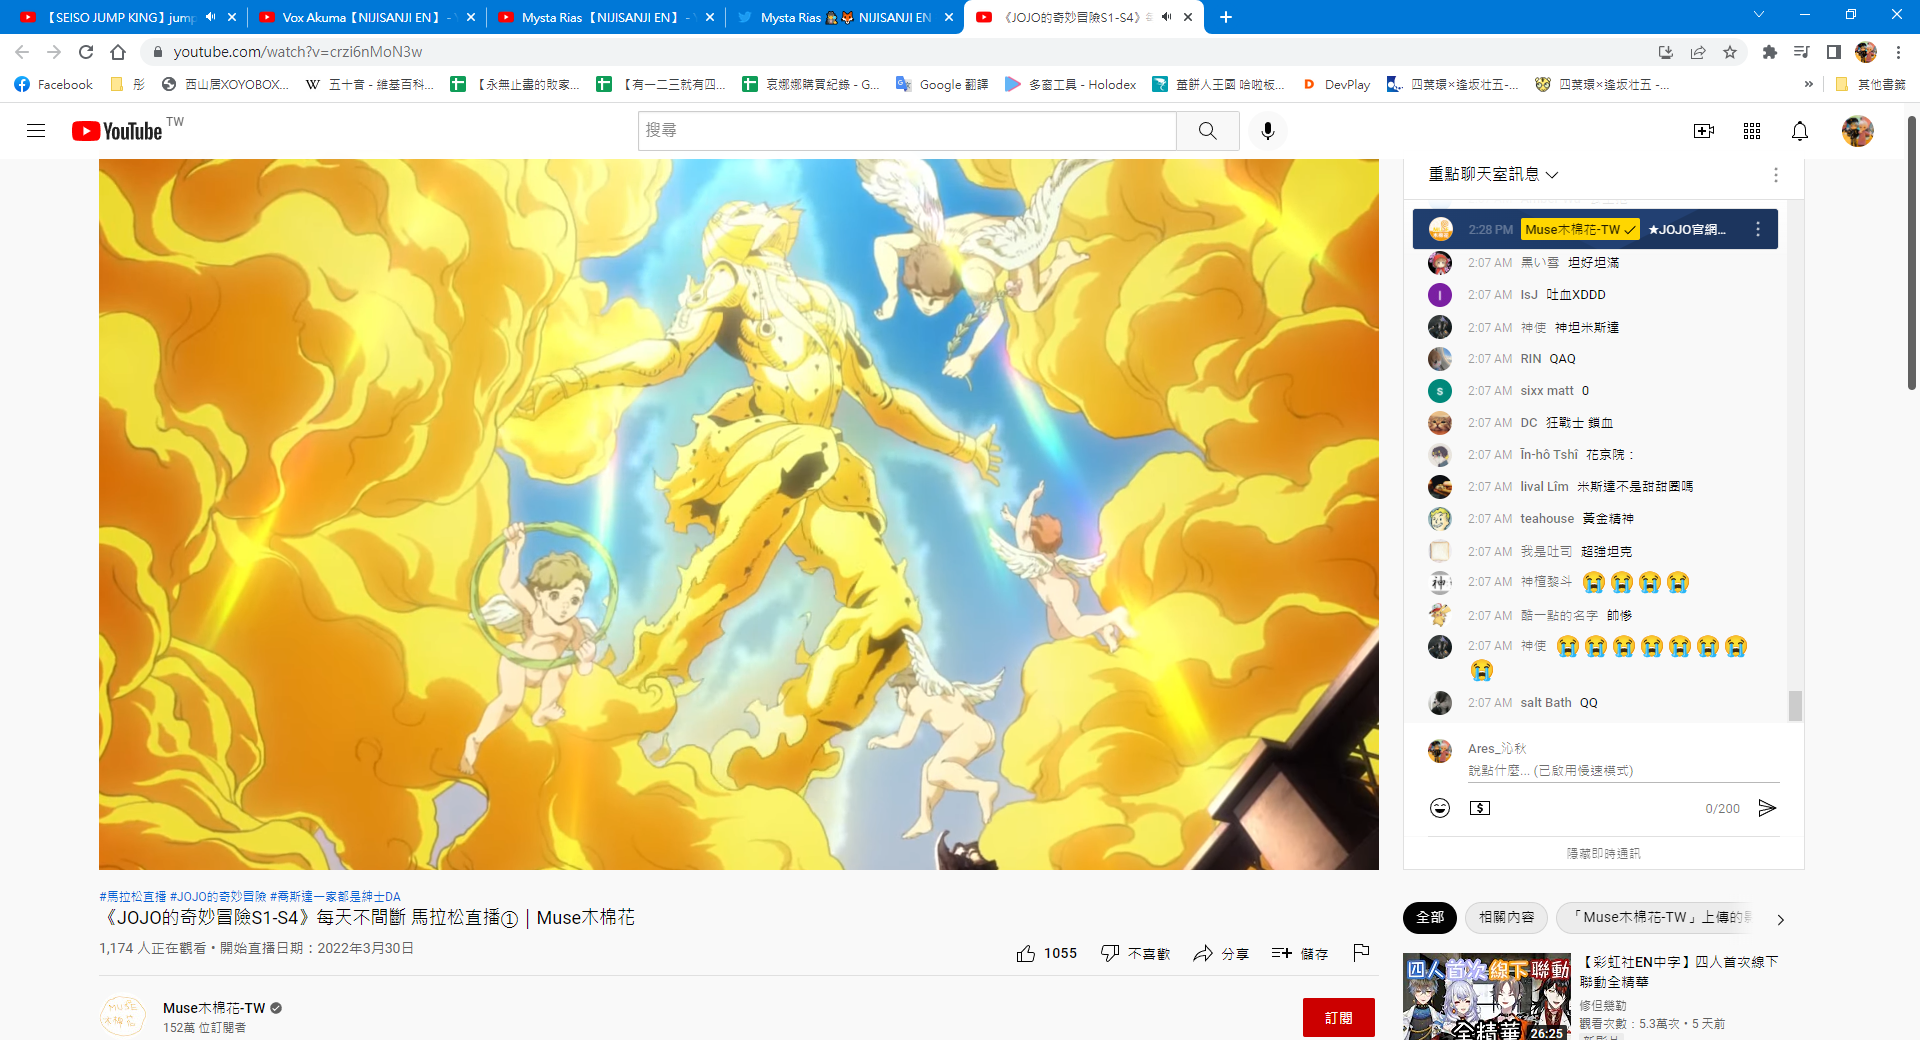Screen dimensions: 1920x1040
Task: Hide live chat link
Action: (1603, 853)
